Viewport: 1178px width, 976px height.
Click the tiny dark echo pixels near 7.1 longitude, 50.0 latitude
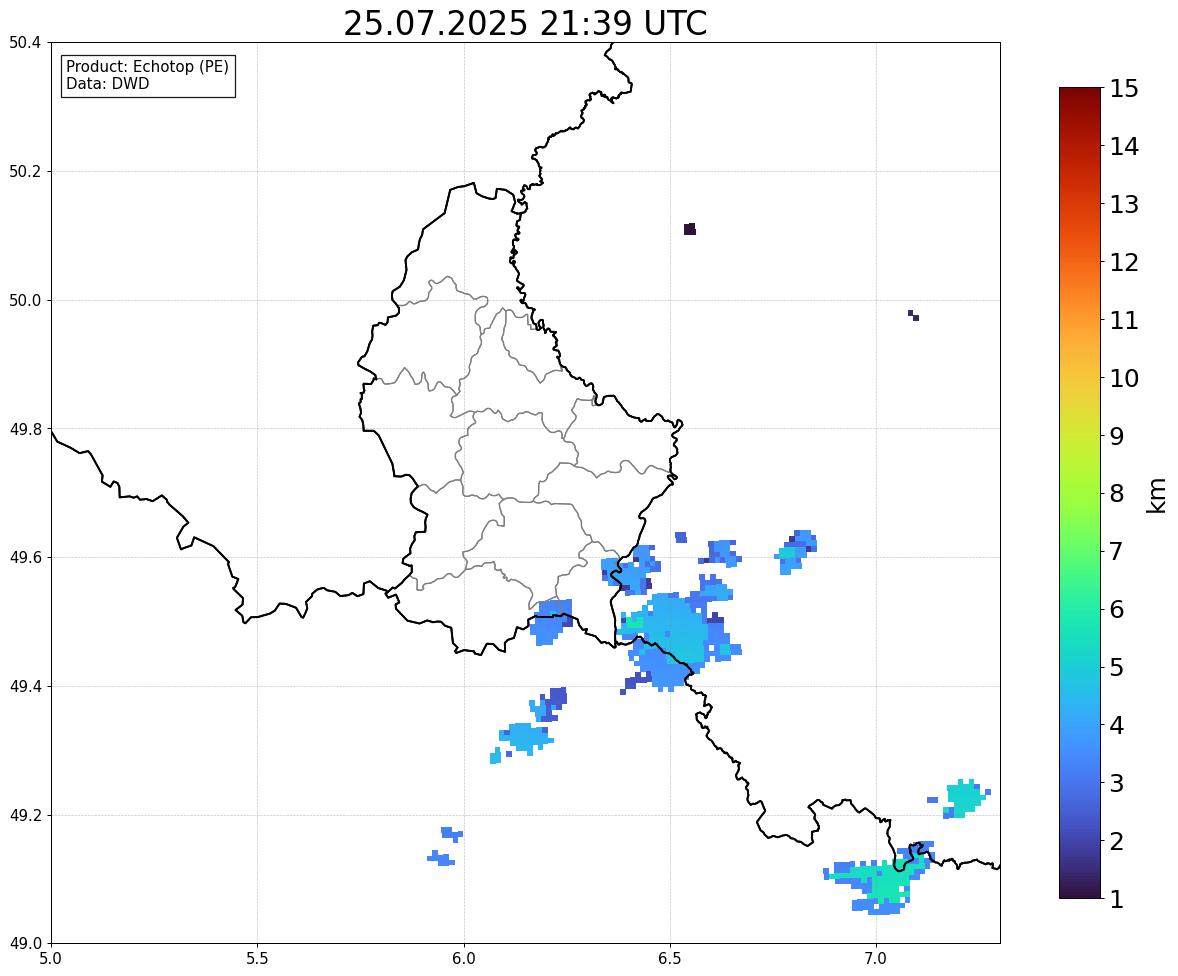(x=914, y=315)
